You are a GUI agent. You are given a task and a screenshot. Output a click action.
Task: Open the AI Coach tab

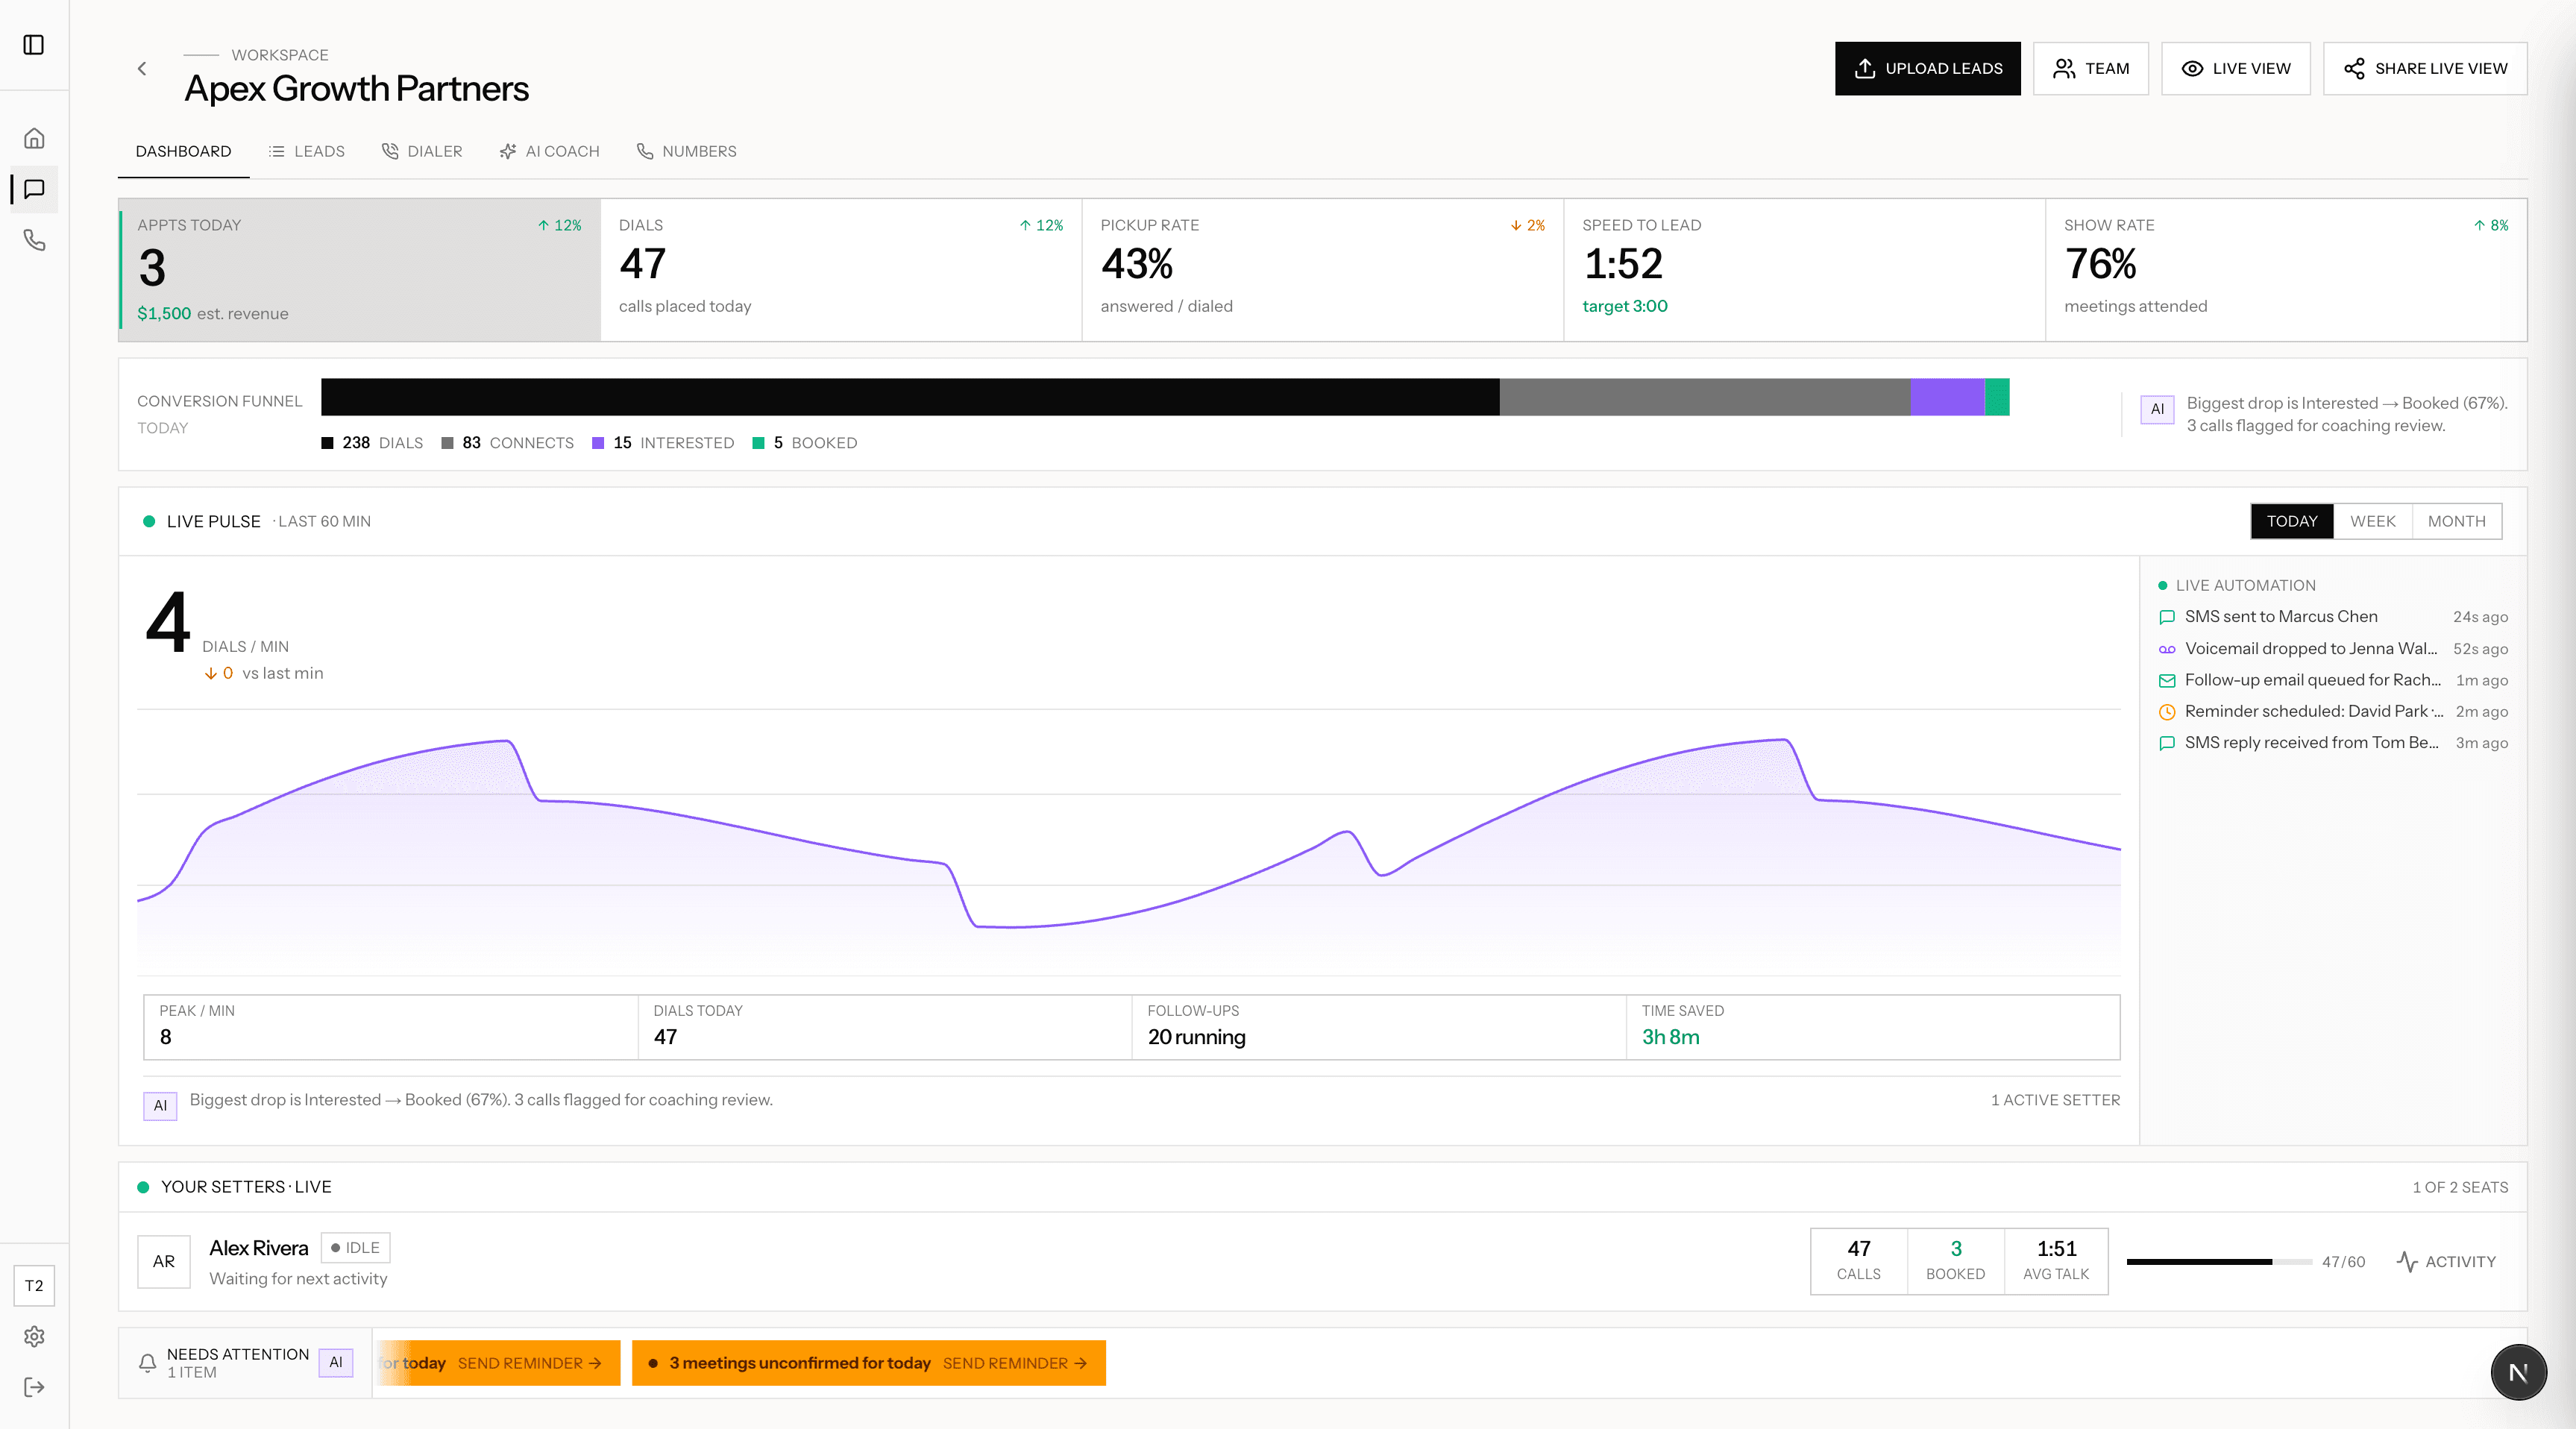coord(550,151)
